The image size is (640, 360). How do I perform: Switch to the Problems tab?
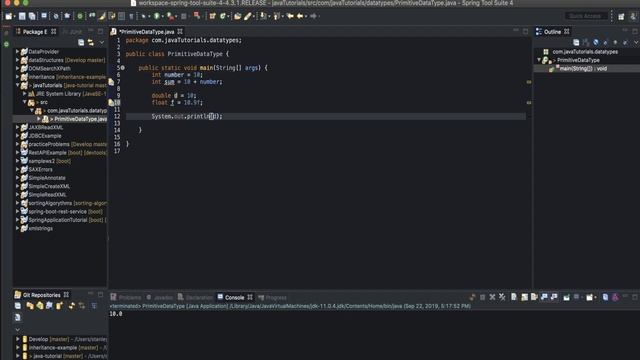(126, 298)
